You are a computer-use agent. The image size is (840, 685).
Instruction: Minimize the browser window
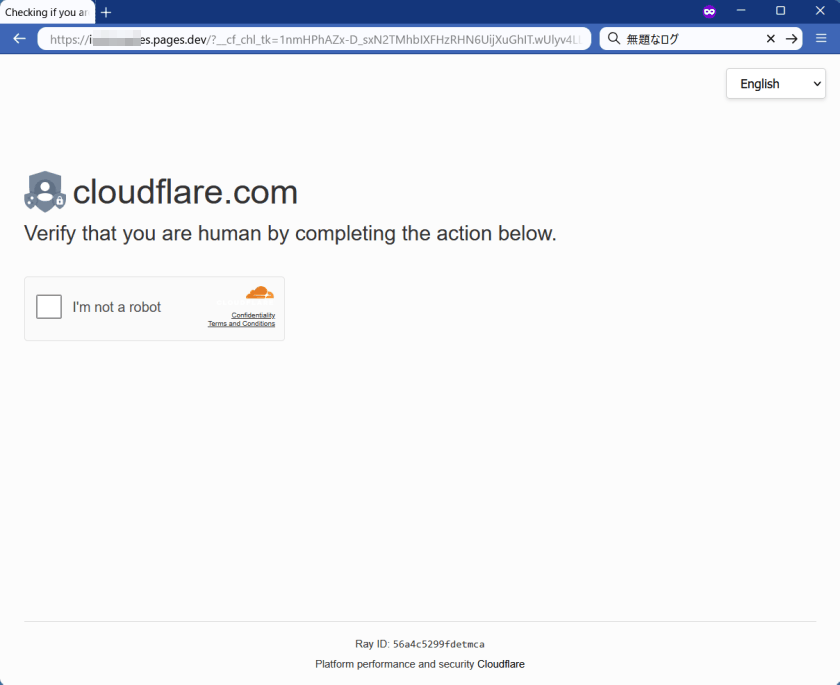click(x=741, y=11)
